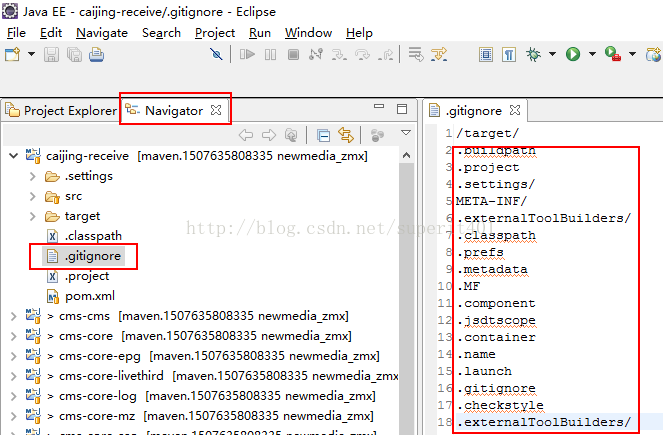Open the Search menu

tap(162, 33)
